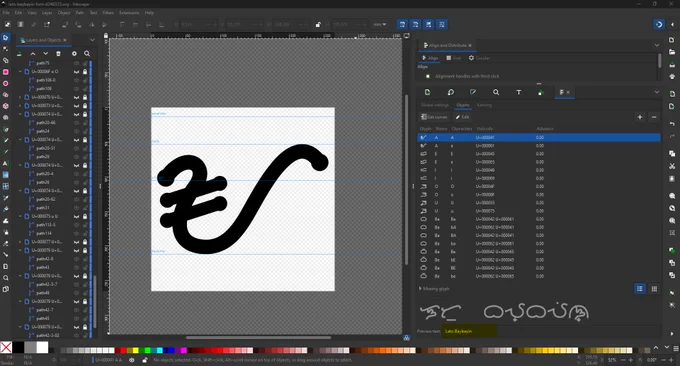680x366 pixels.
Task: Toggle current layer visibility in status bar
Action: pos(132,360)
